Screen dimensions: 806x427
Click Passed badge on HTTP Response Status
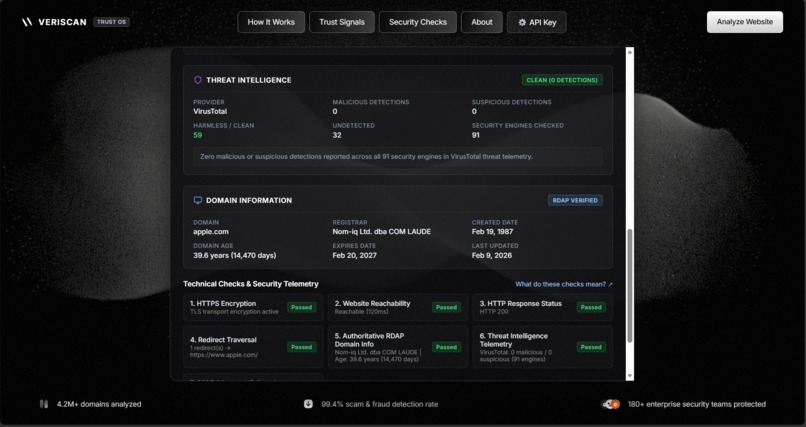tap(591, 307)
